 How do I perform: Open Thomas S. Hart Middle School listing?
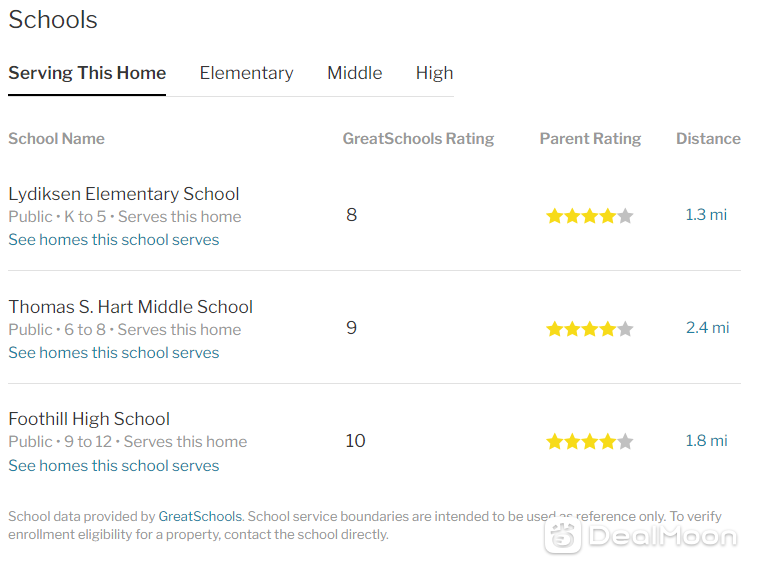(x=130, y=307)
